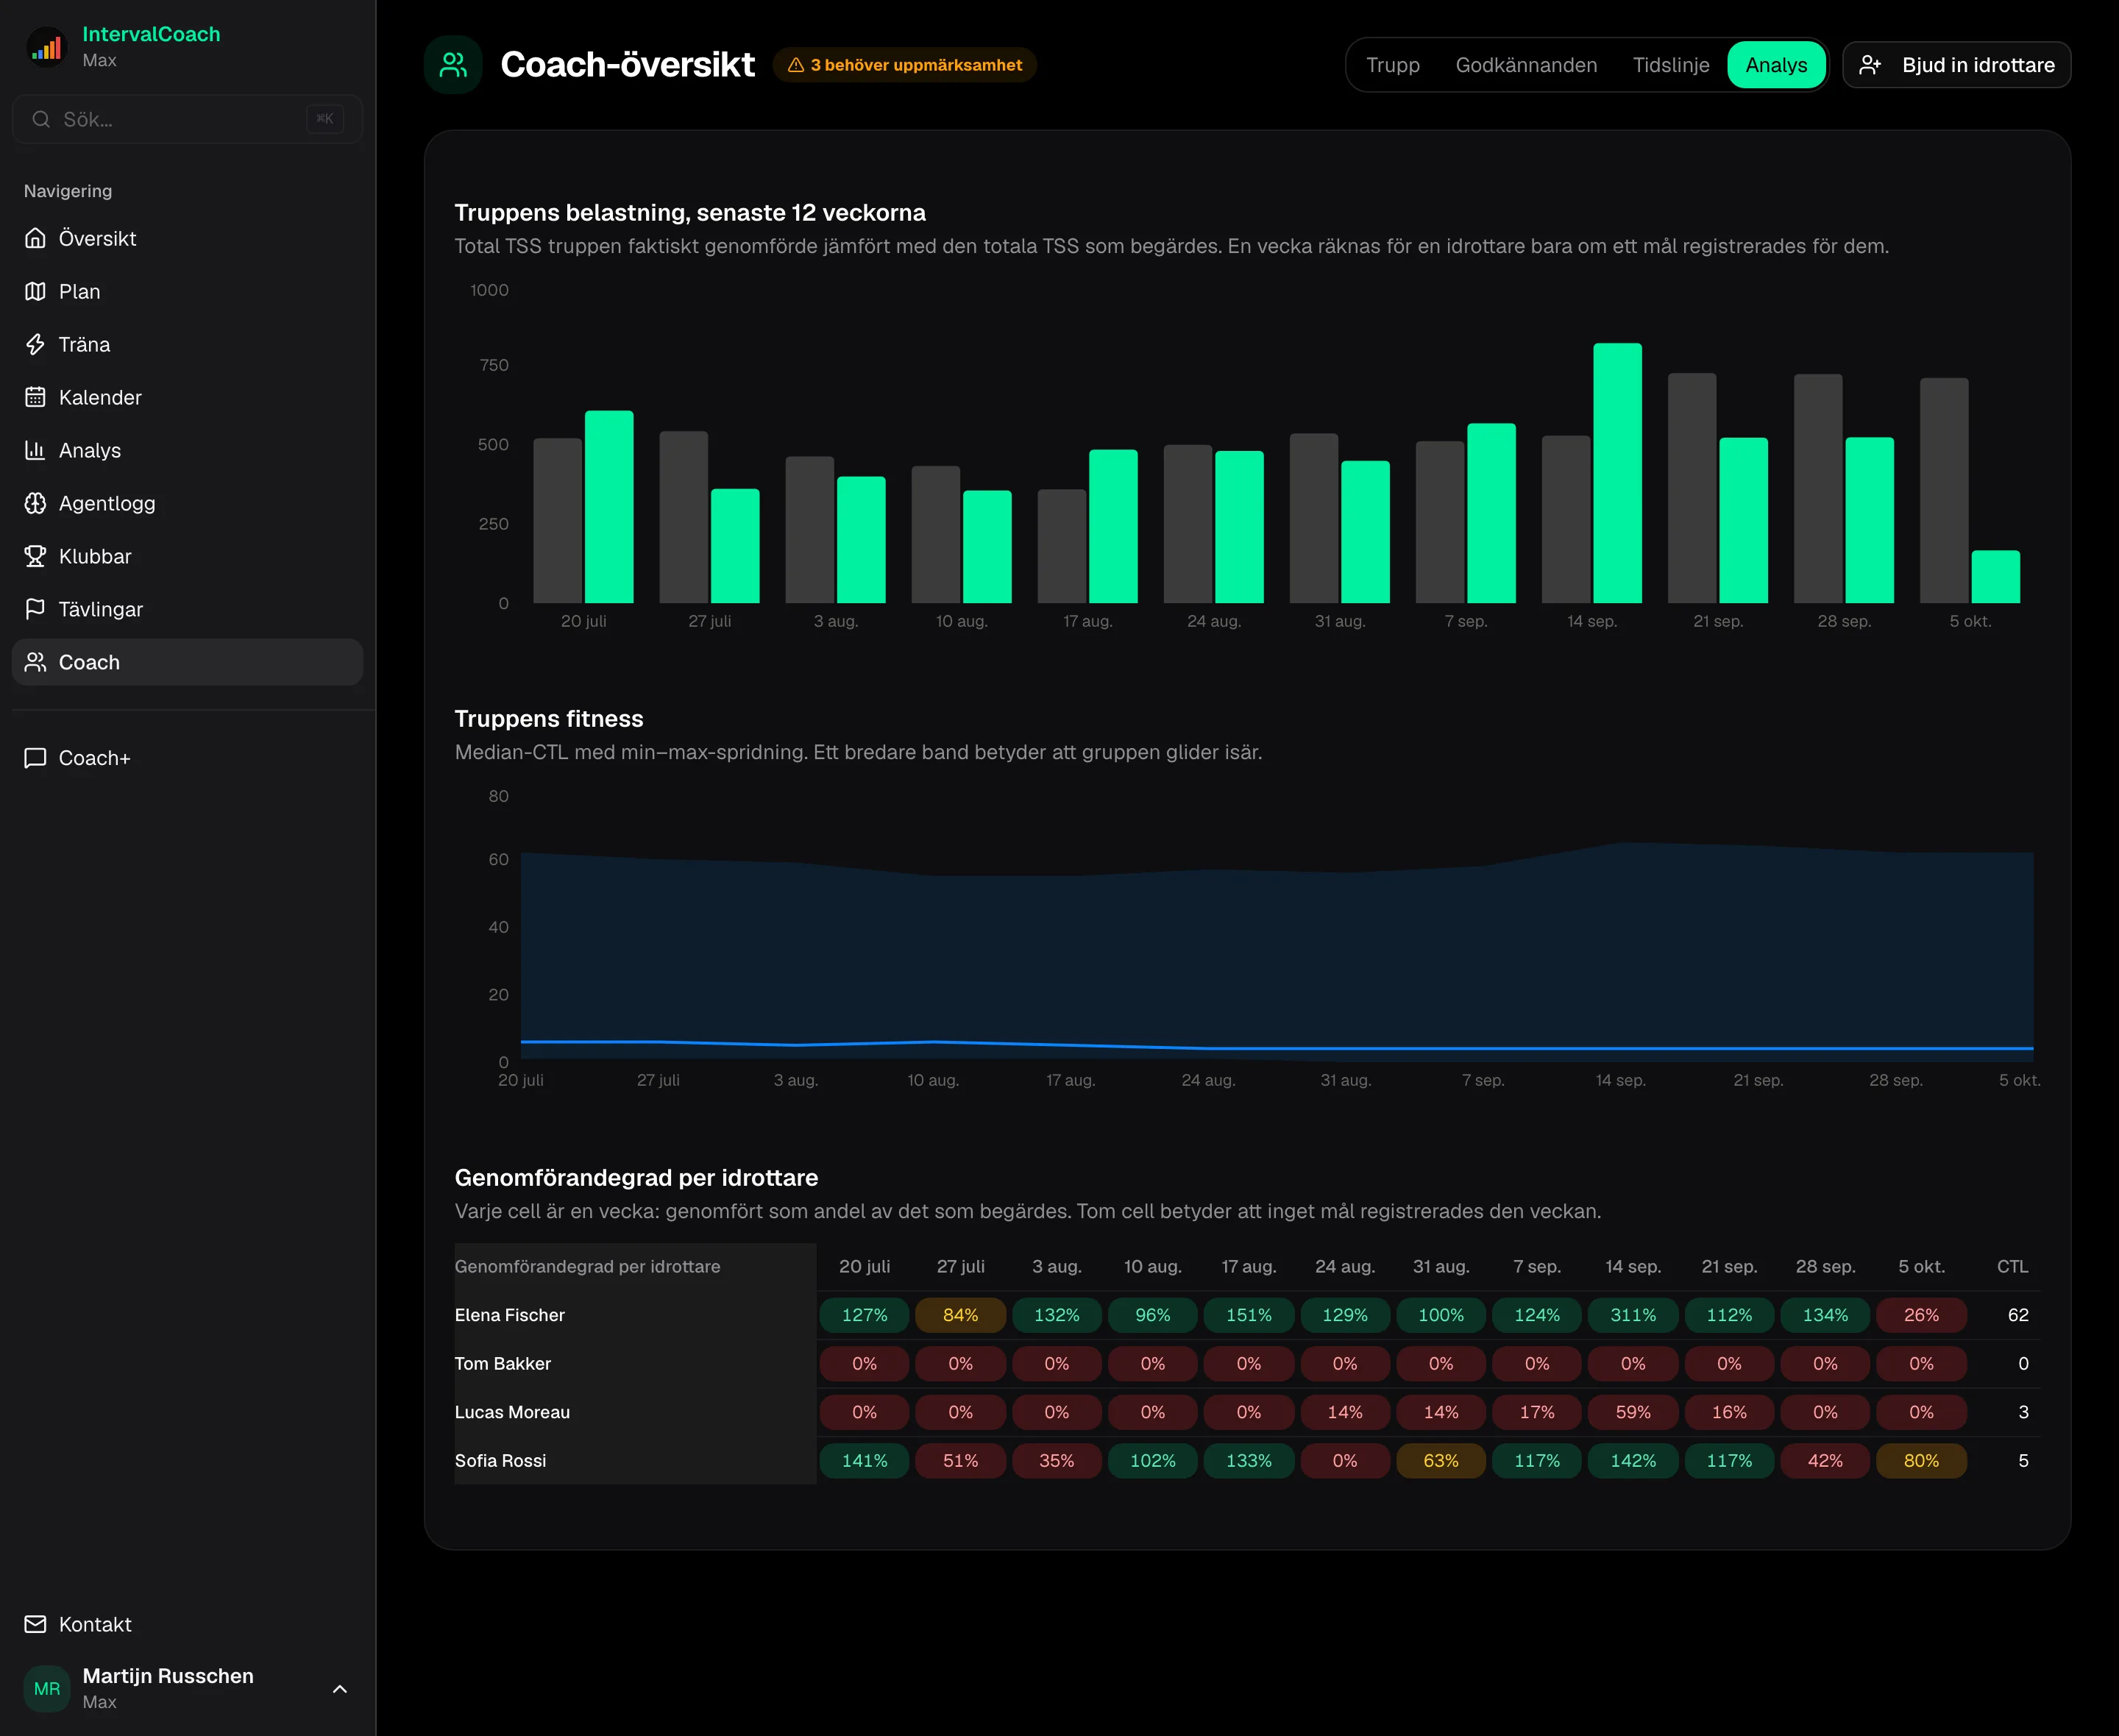2119x1736 pixels.
Task: Switch to the Godkännanden tab
Action: coord(1526,65)
